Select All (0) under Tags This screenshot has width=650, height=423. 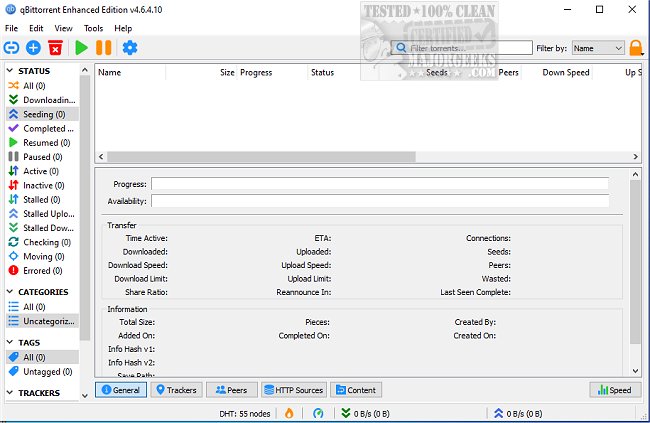coord(42,357)
